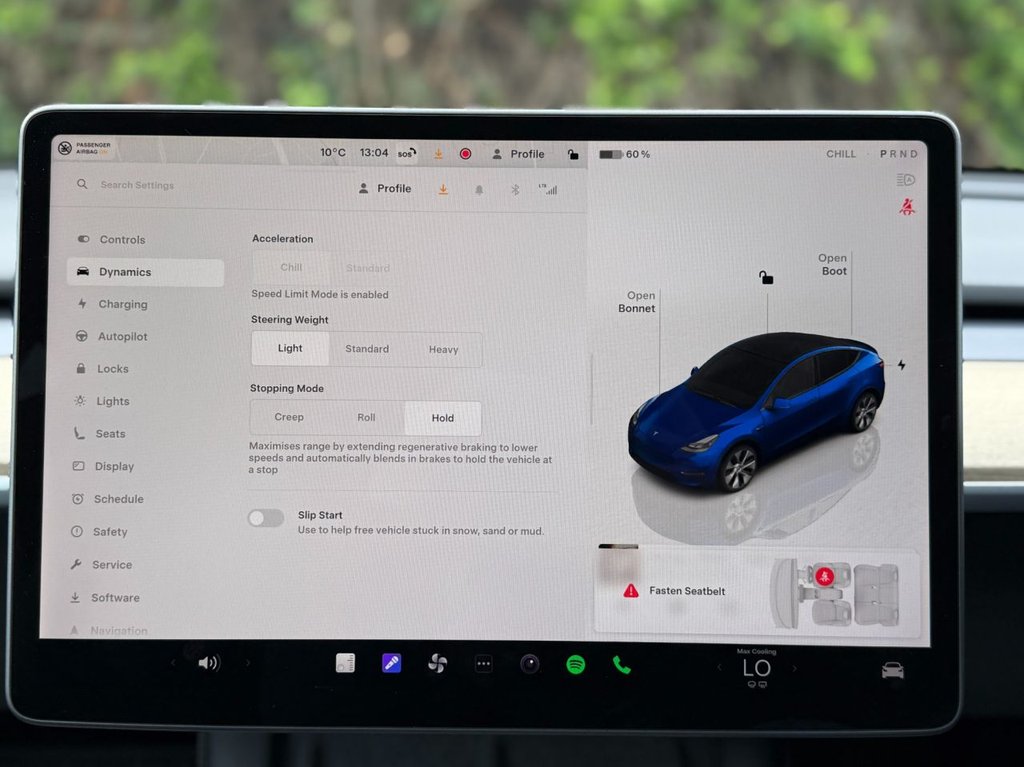This screenshot has width=1024, height=767.
Task: Open the Autopilot settings section
Action: pyautogui.click(x=122, y=336)
